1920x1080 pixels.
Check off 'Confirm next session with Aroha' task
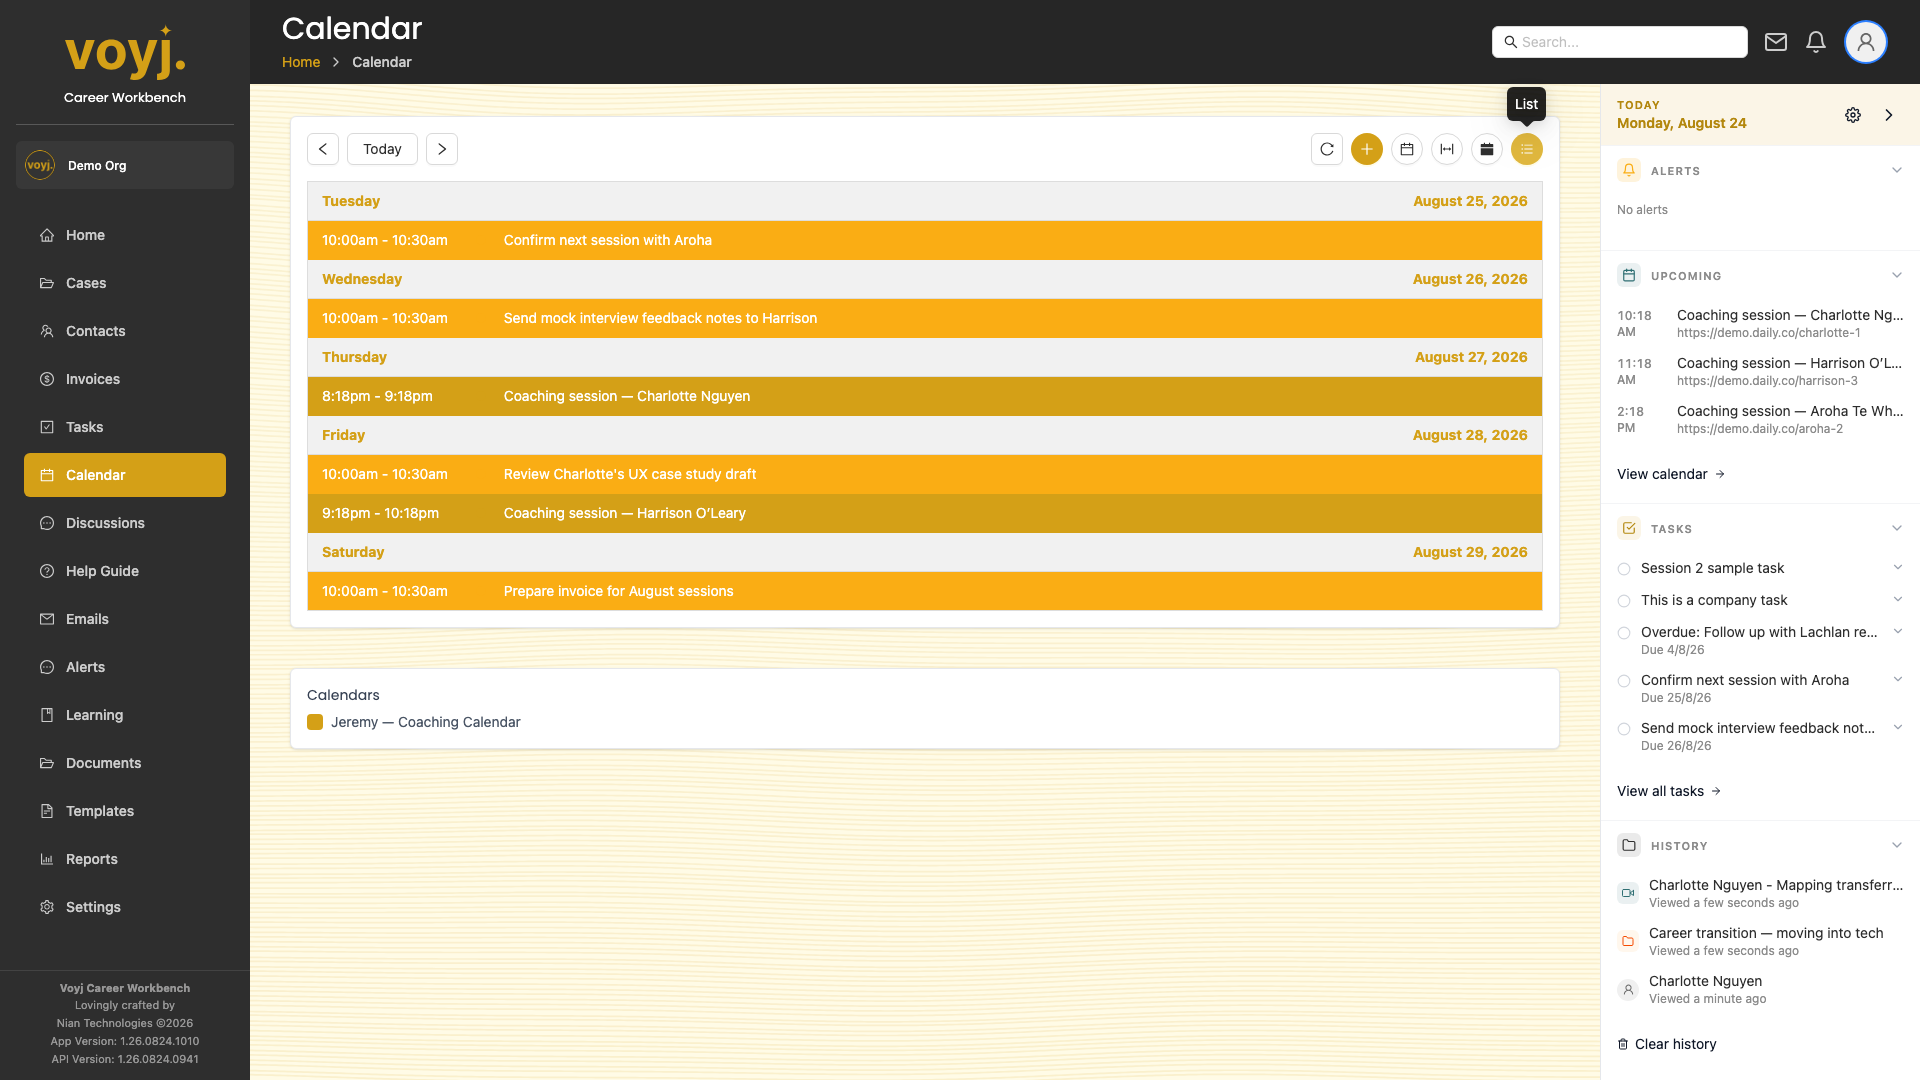point(1624,681)
